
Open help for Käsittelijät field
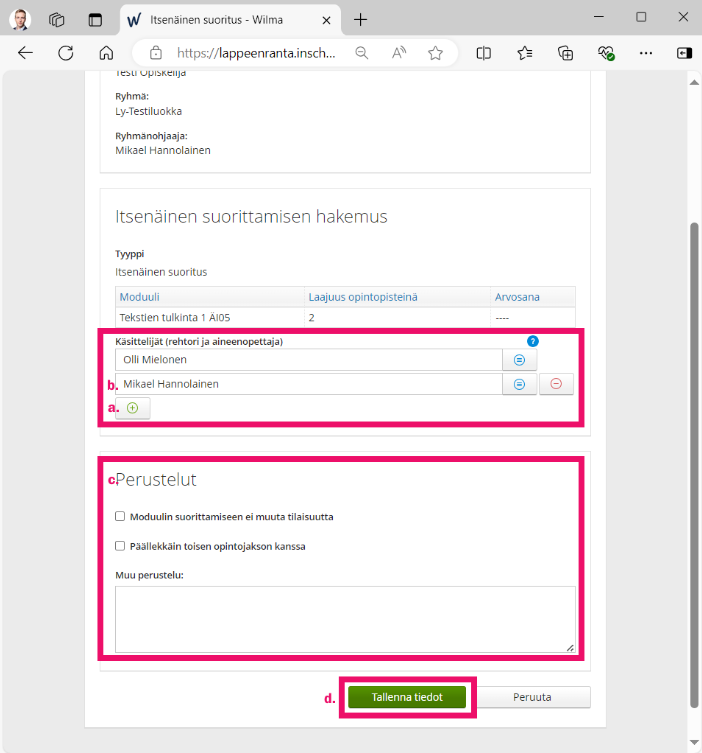point(533,341)
